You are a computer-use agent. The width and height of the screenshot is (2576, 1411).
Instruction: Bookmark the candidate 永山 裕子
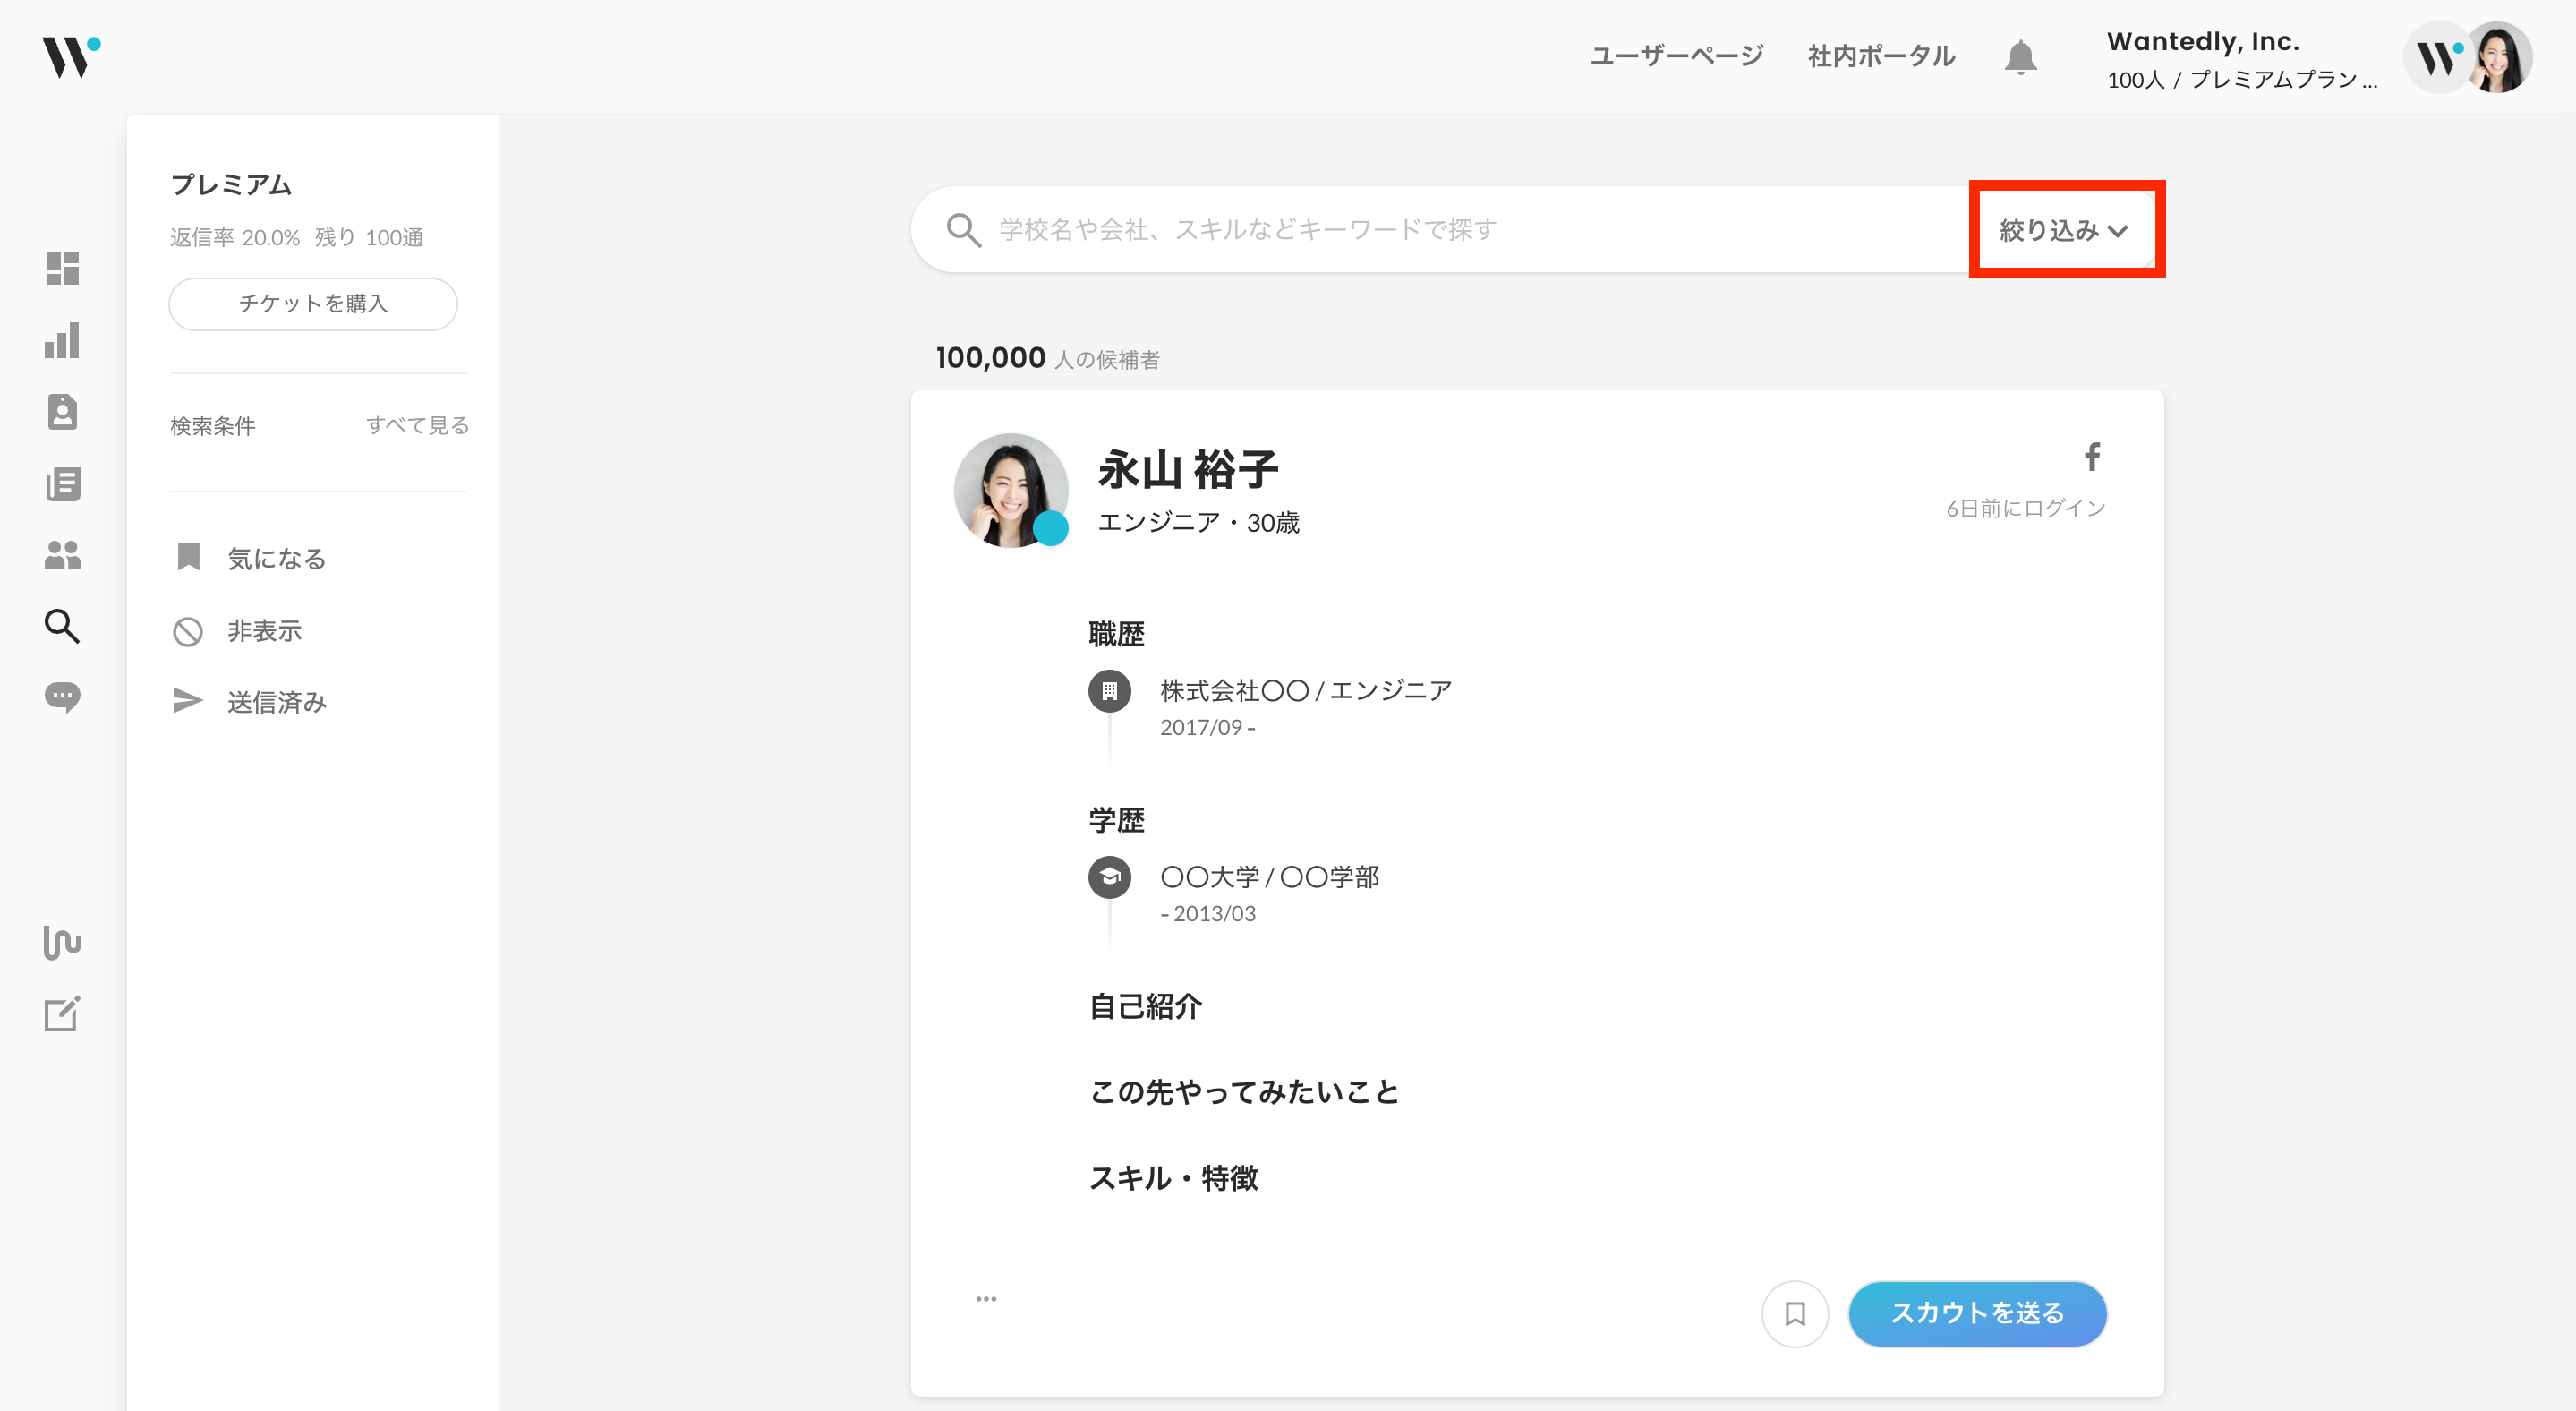pyautogui.click(x=1795, y=1314)
